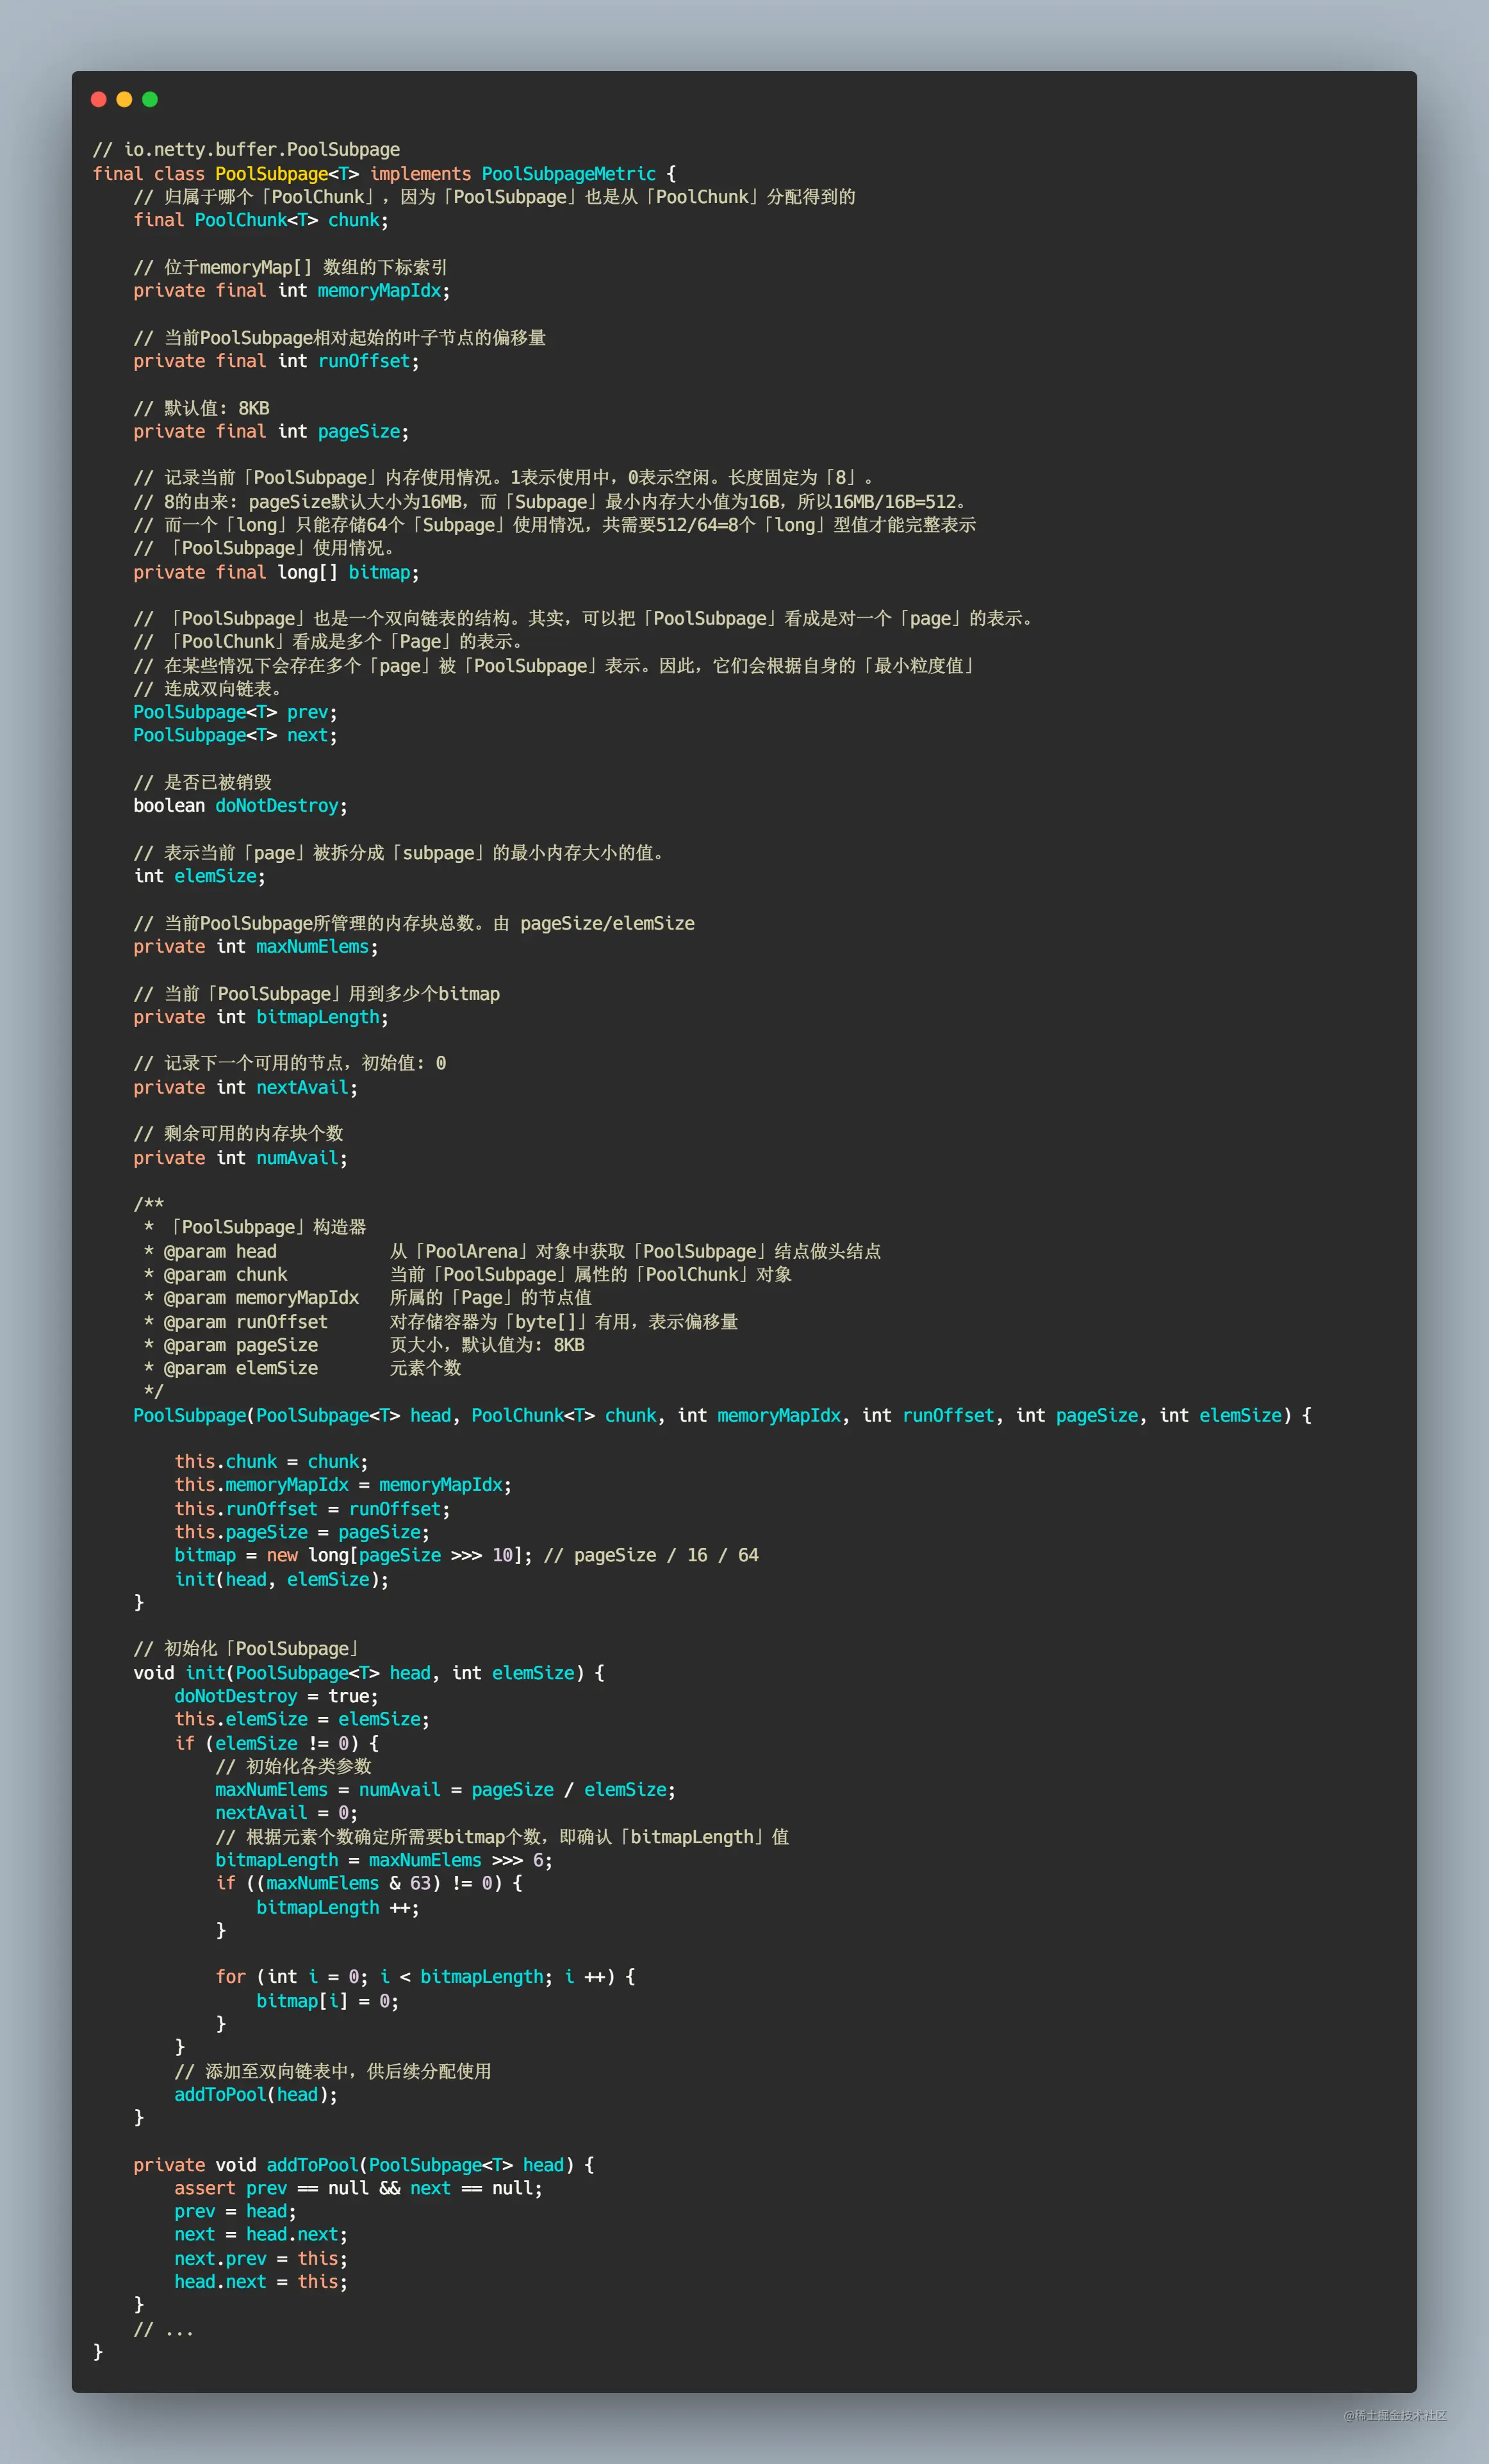The width and height of the screenshot is (1489, 2464).
Task: Select the line "private int nextAvail;"
Action: pyautogui.click(x=245, y=1088)
